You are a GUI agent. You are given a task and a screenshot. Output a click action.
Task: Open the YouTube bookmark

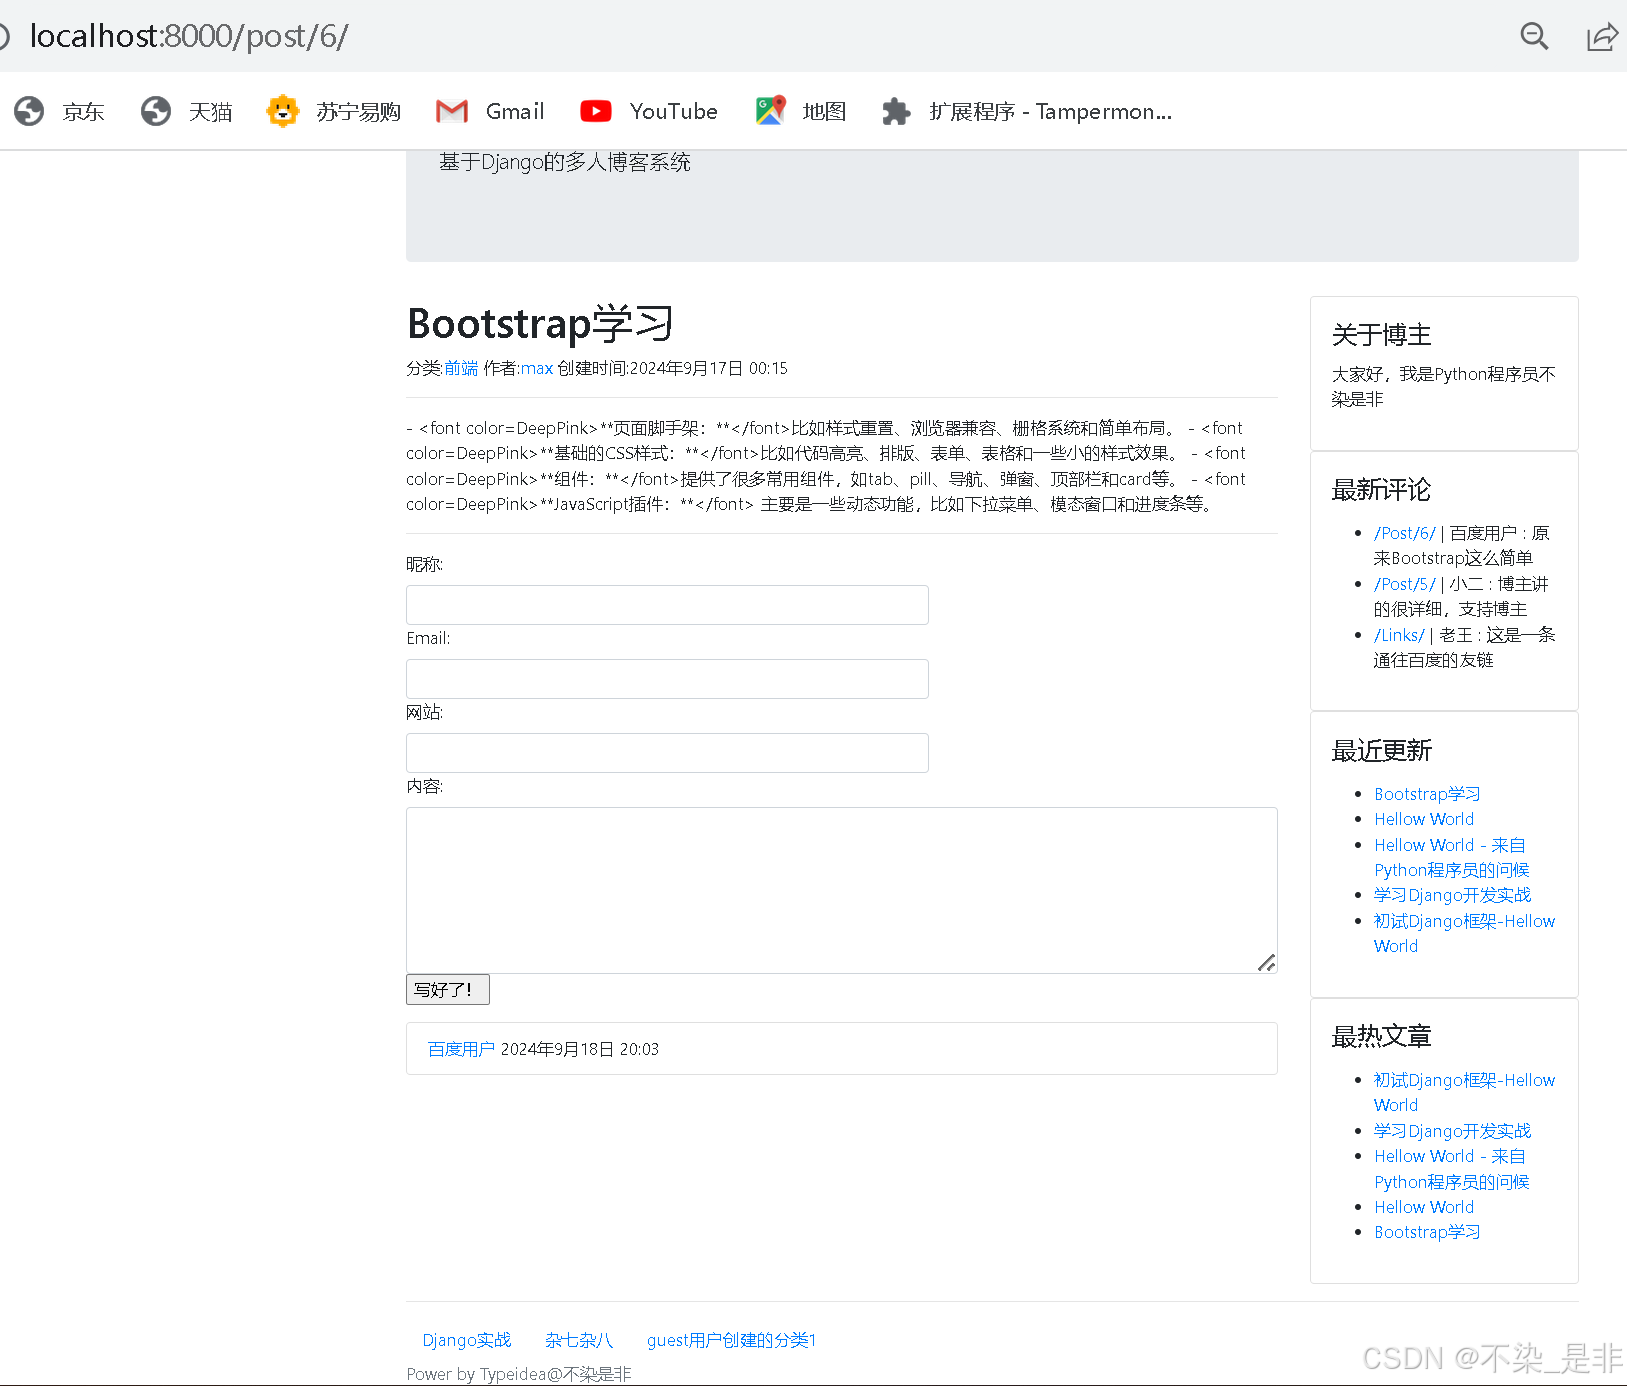[x=649, y=111]
